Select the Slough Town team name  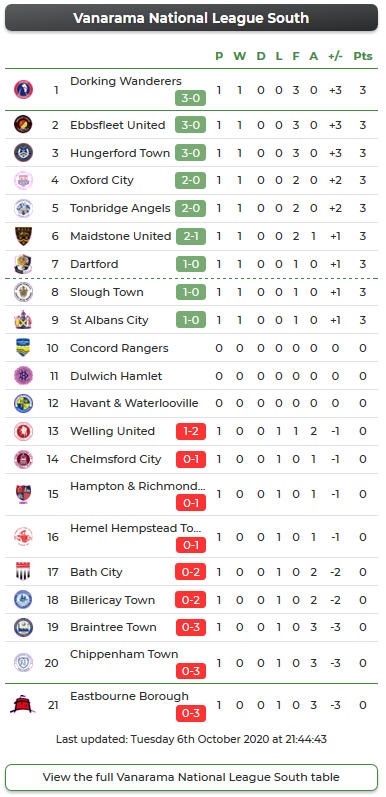point(107,292)
